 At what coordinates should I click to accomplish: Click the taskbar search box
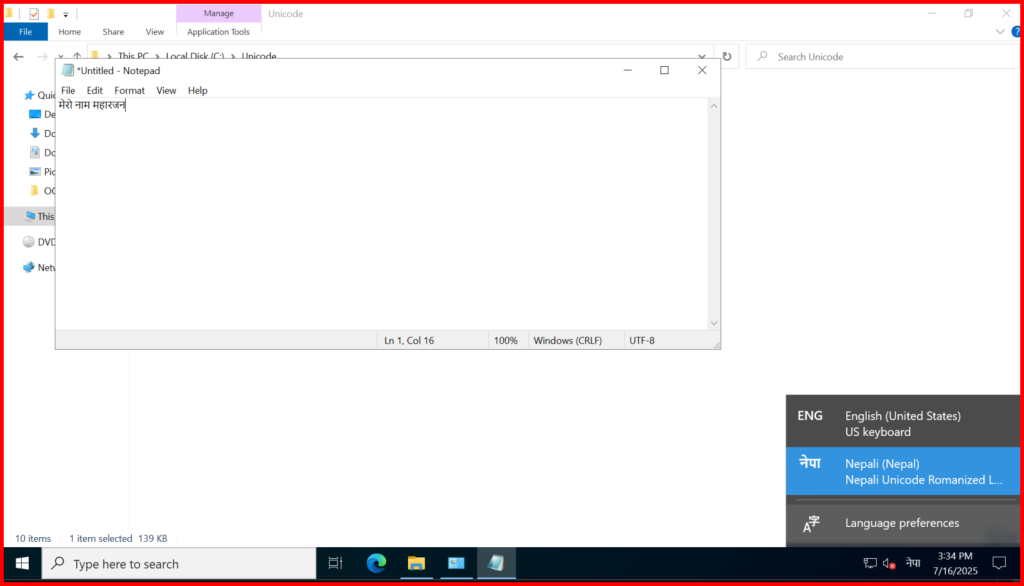(x=179, y=563)
